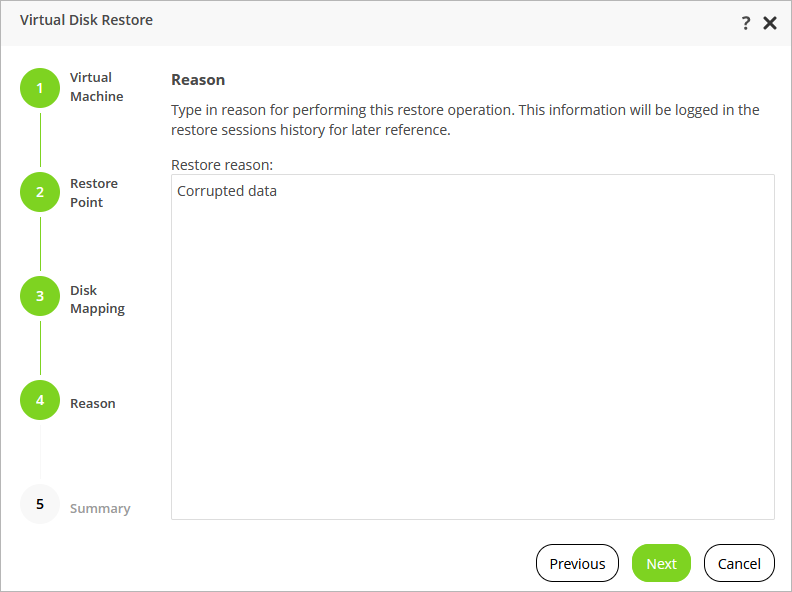Open the help question mark icon
The width and height of the screenshot is (792, 592).
coord(746,23)
